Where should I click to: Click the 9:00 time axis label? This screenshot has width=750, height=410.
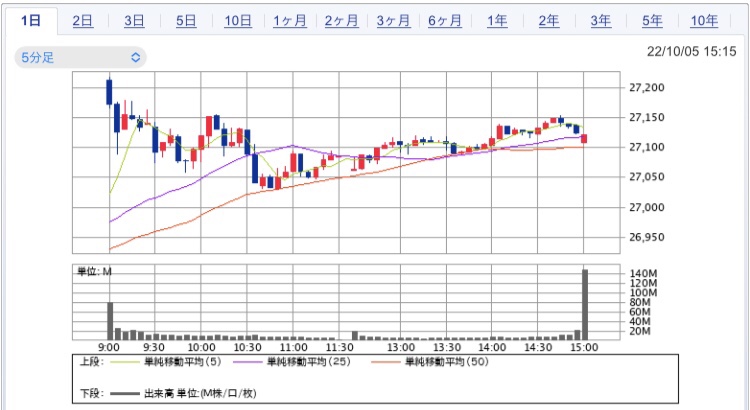(x=110, y=348)
